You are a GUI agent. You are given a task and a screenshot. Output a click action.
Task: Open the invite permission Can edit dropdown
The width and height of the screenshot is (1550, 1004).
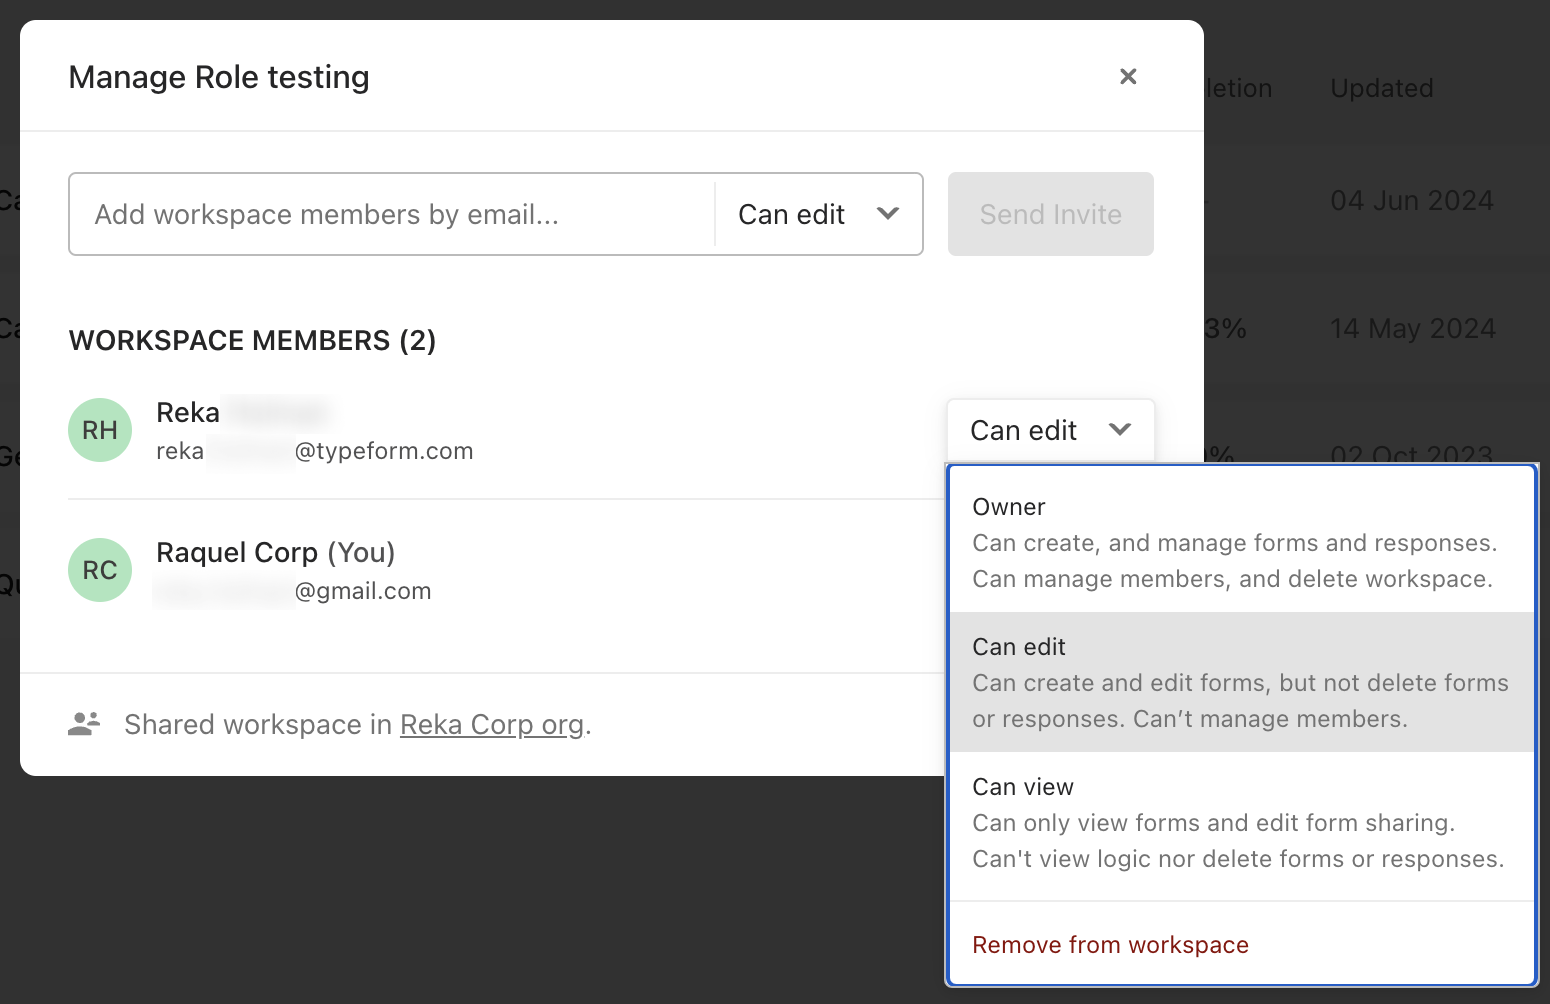tap(818, 214)
